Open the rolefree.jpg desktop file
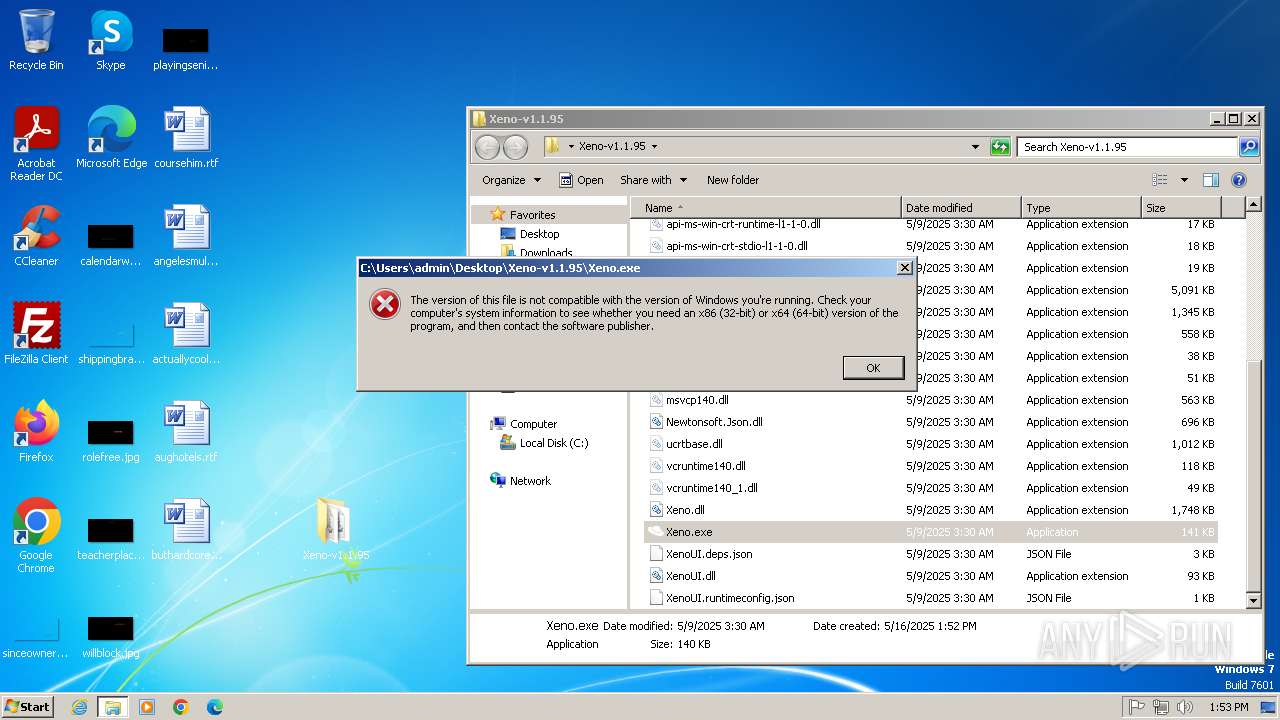The image size is (1280, 720). [x=111, y=440]
